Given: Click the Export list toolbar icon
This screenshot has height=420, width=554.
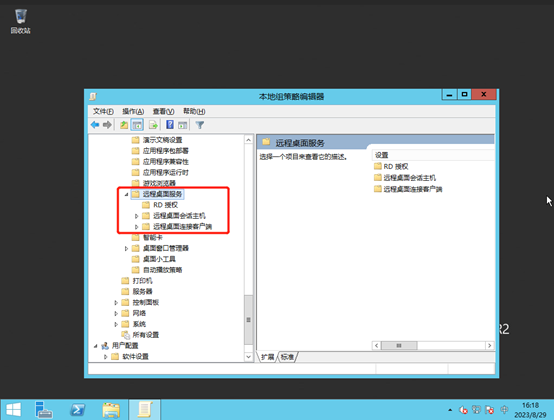Looking at the screenshot, I should pyautogui.click(x=153, y=125).
